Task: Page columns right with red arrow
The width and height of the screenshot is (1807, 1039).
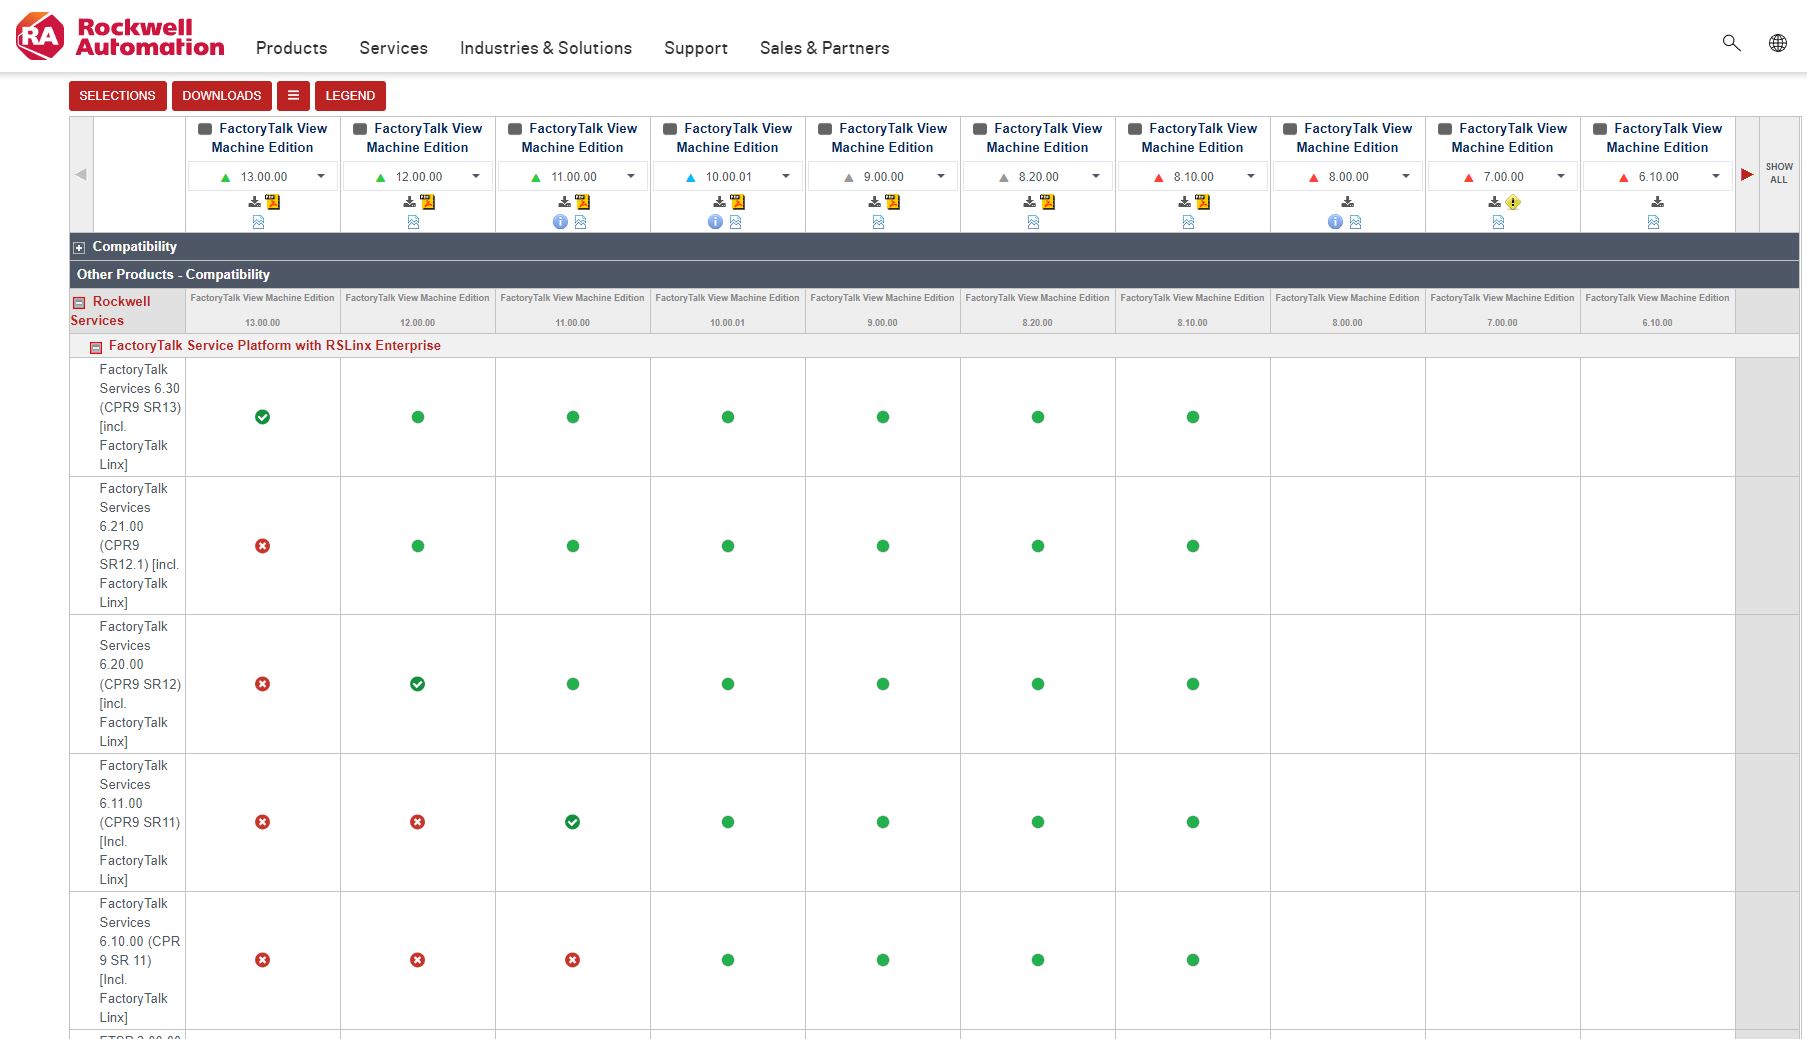Action: click(x=1747, y=175)
